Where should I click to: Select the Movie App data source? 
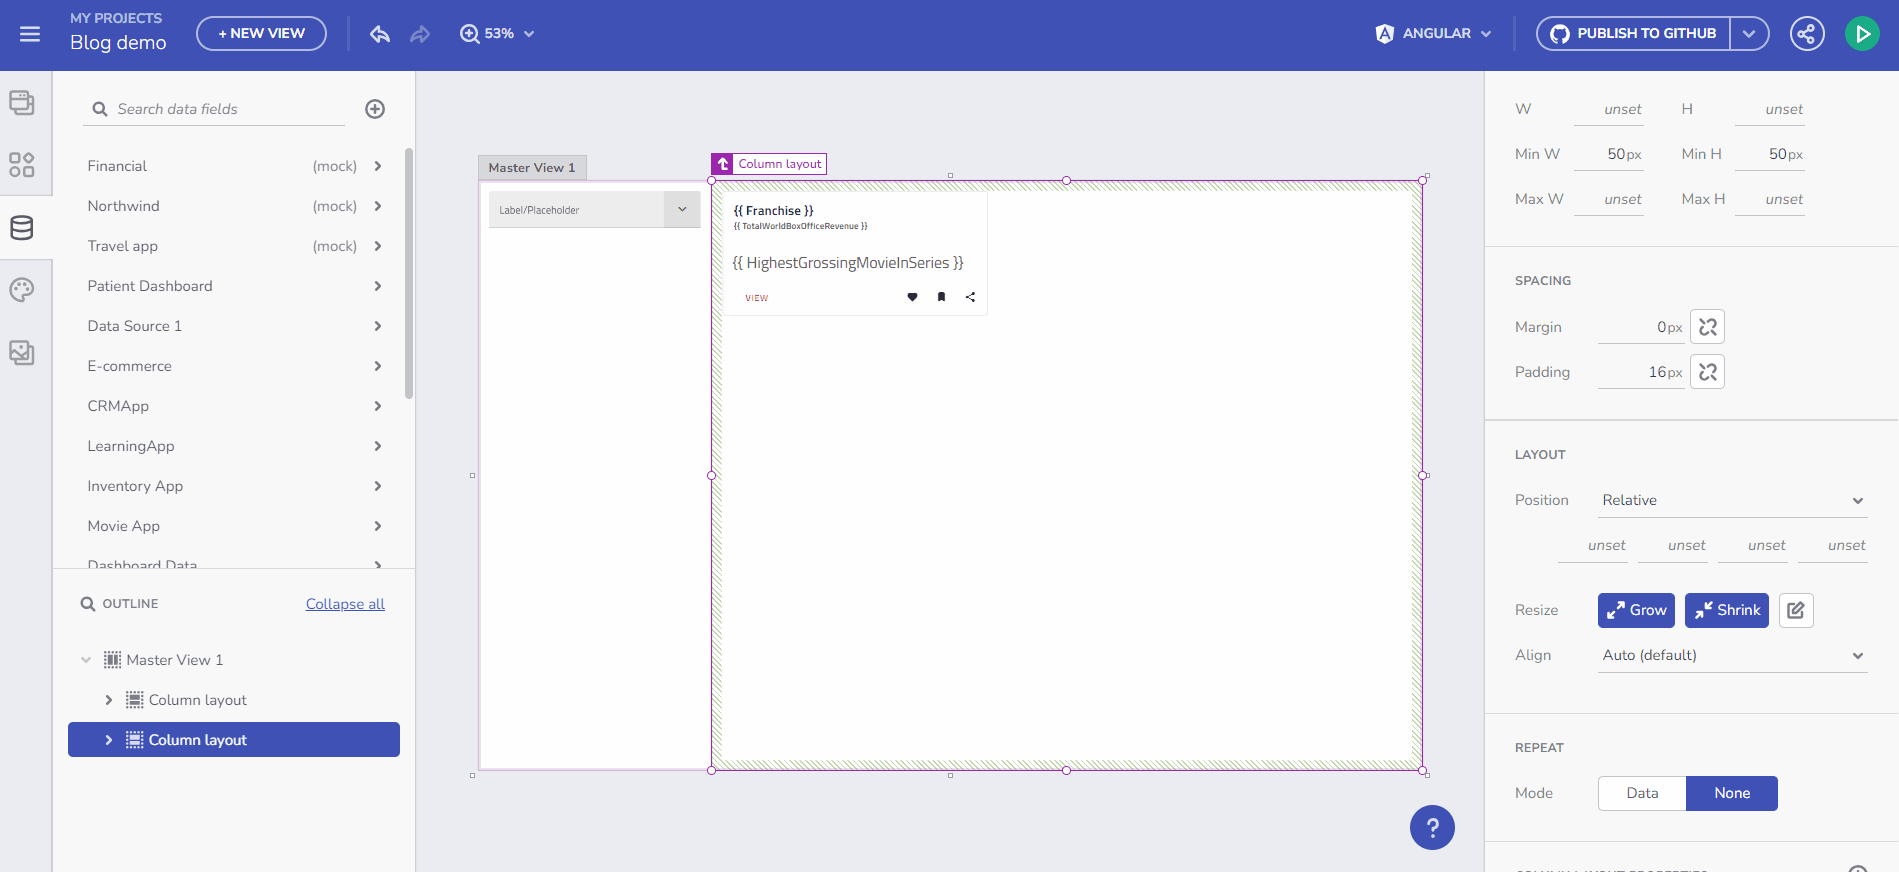point(124,526)
